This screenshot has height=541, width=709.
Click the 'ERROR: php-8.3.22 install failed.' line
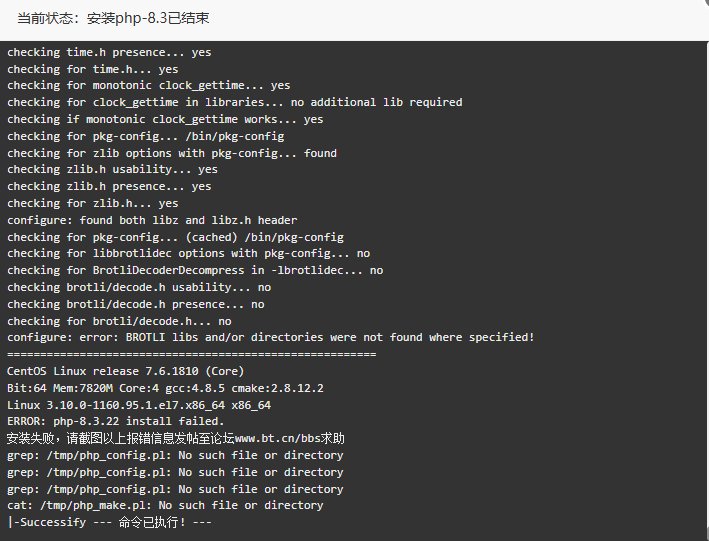(116, 422)
